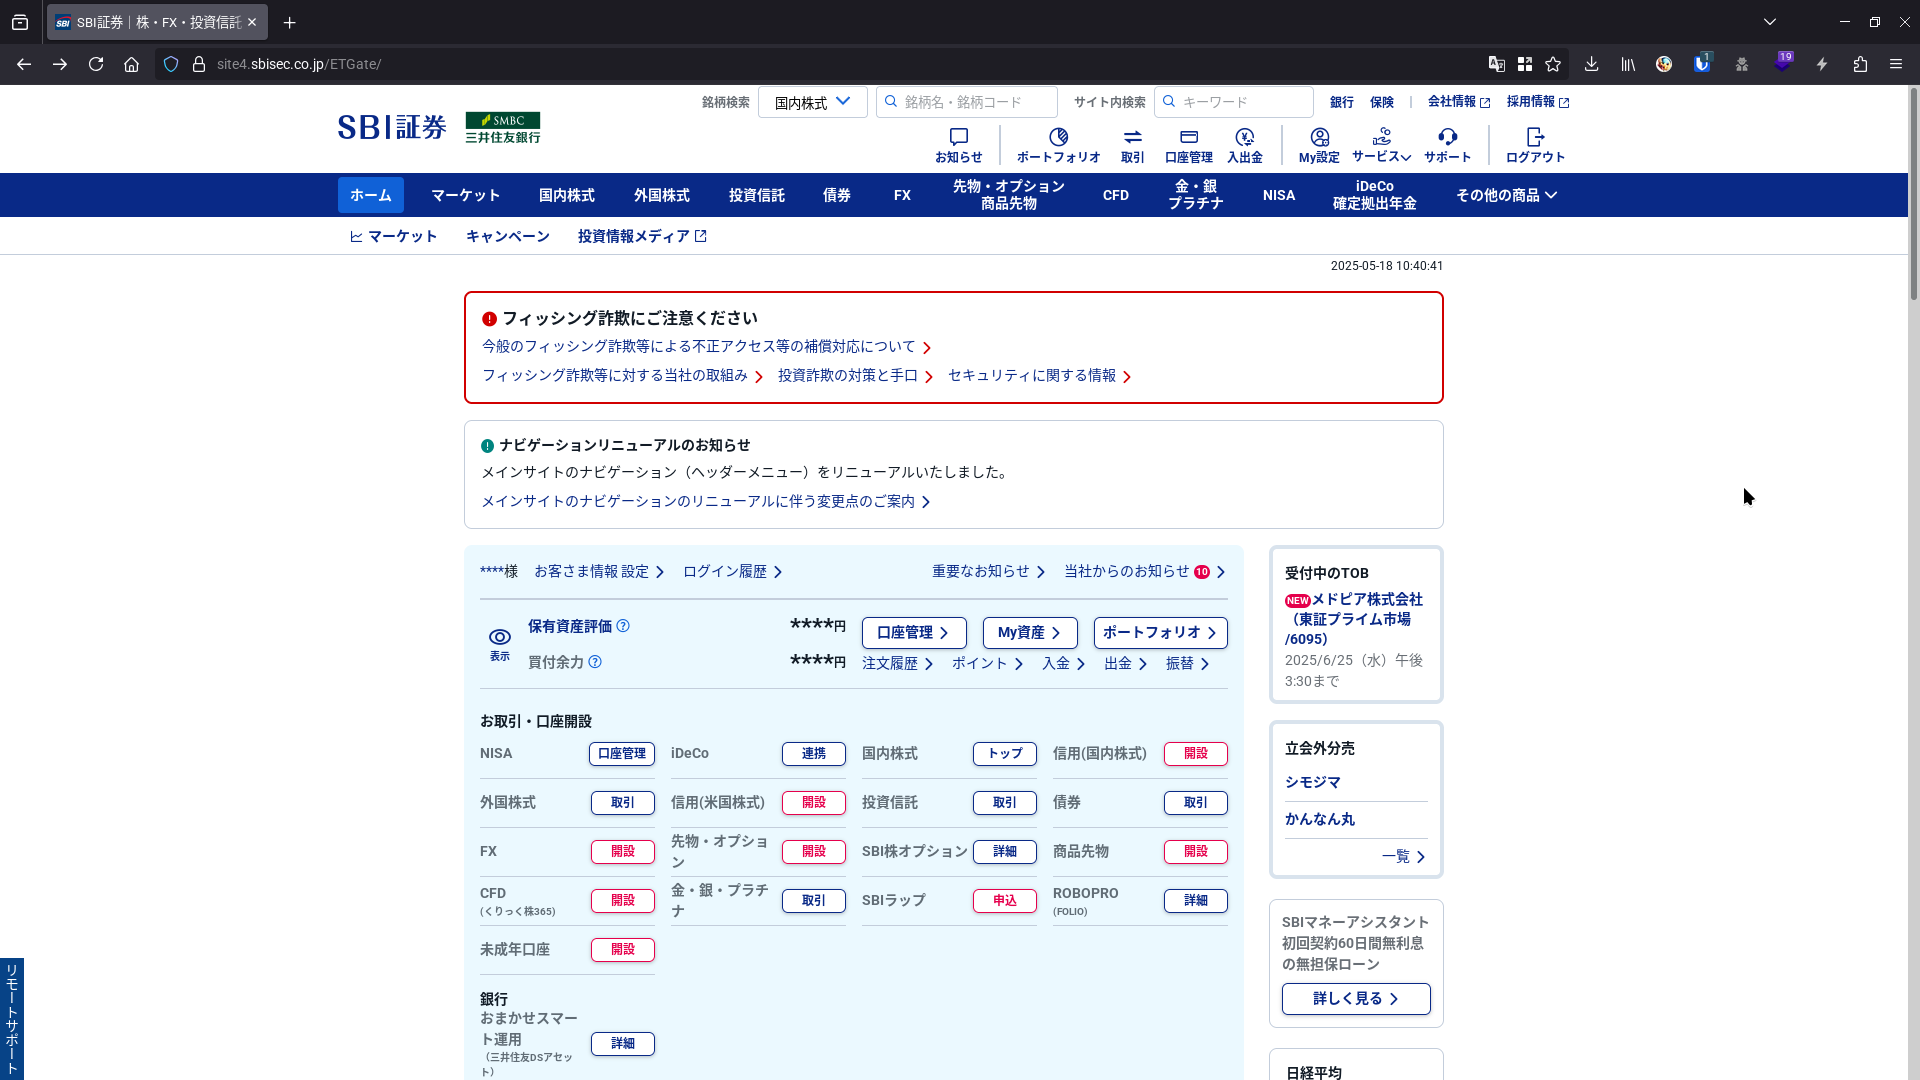
Task: Click the キャンペーン sub-navigation link
Action: [x=508, y=236]
